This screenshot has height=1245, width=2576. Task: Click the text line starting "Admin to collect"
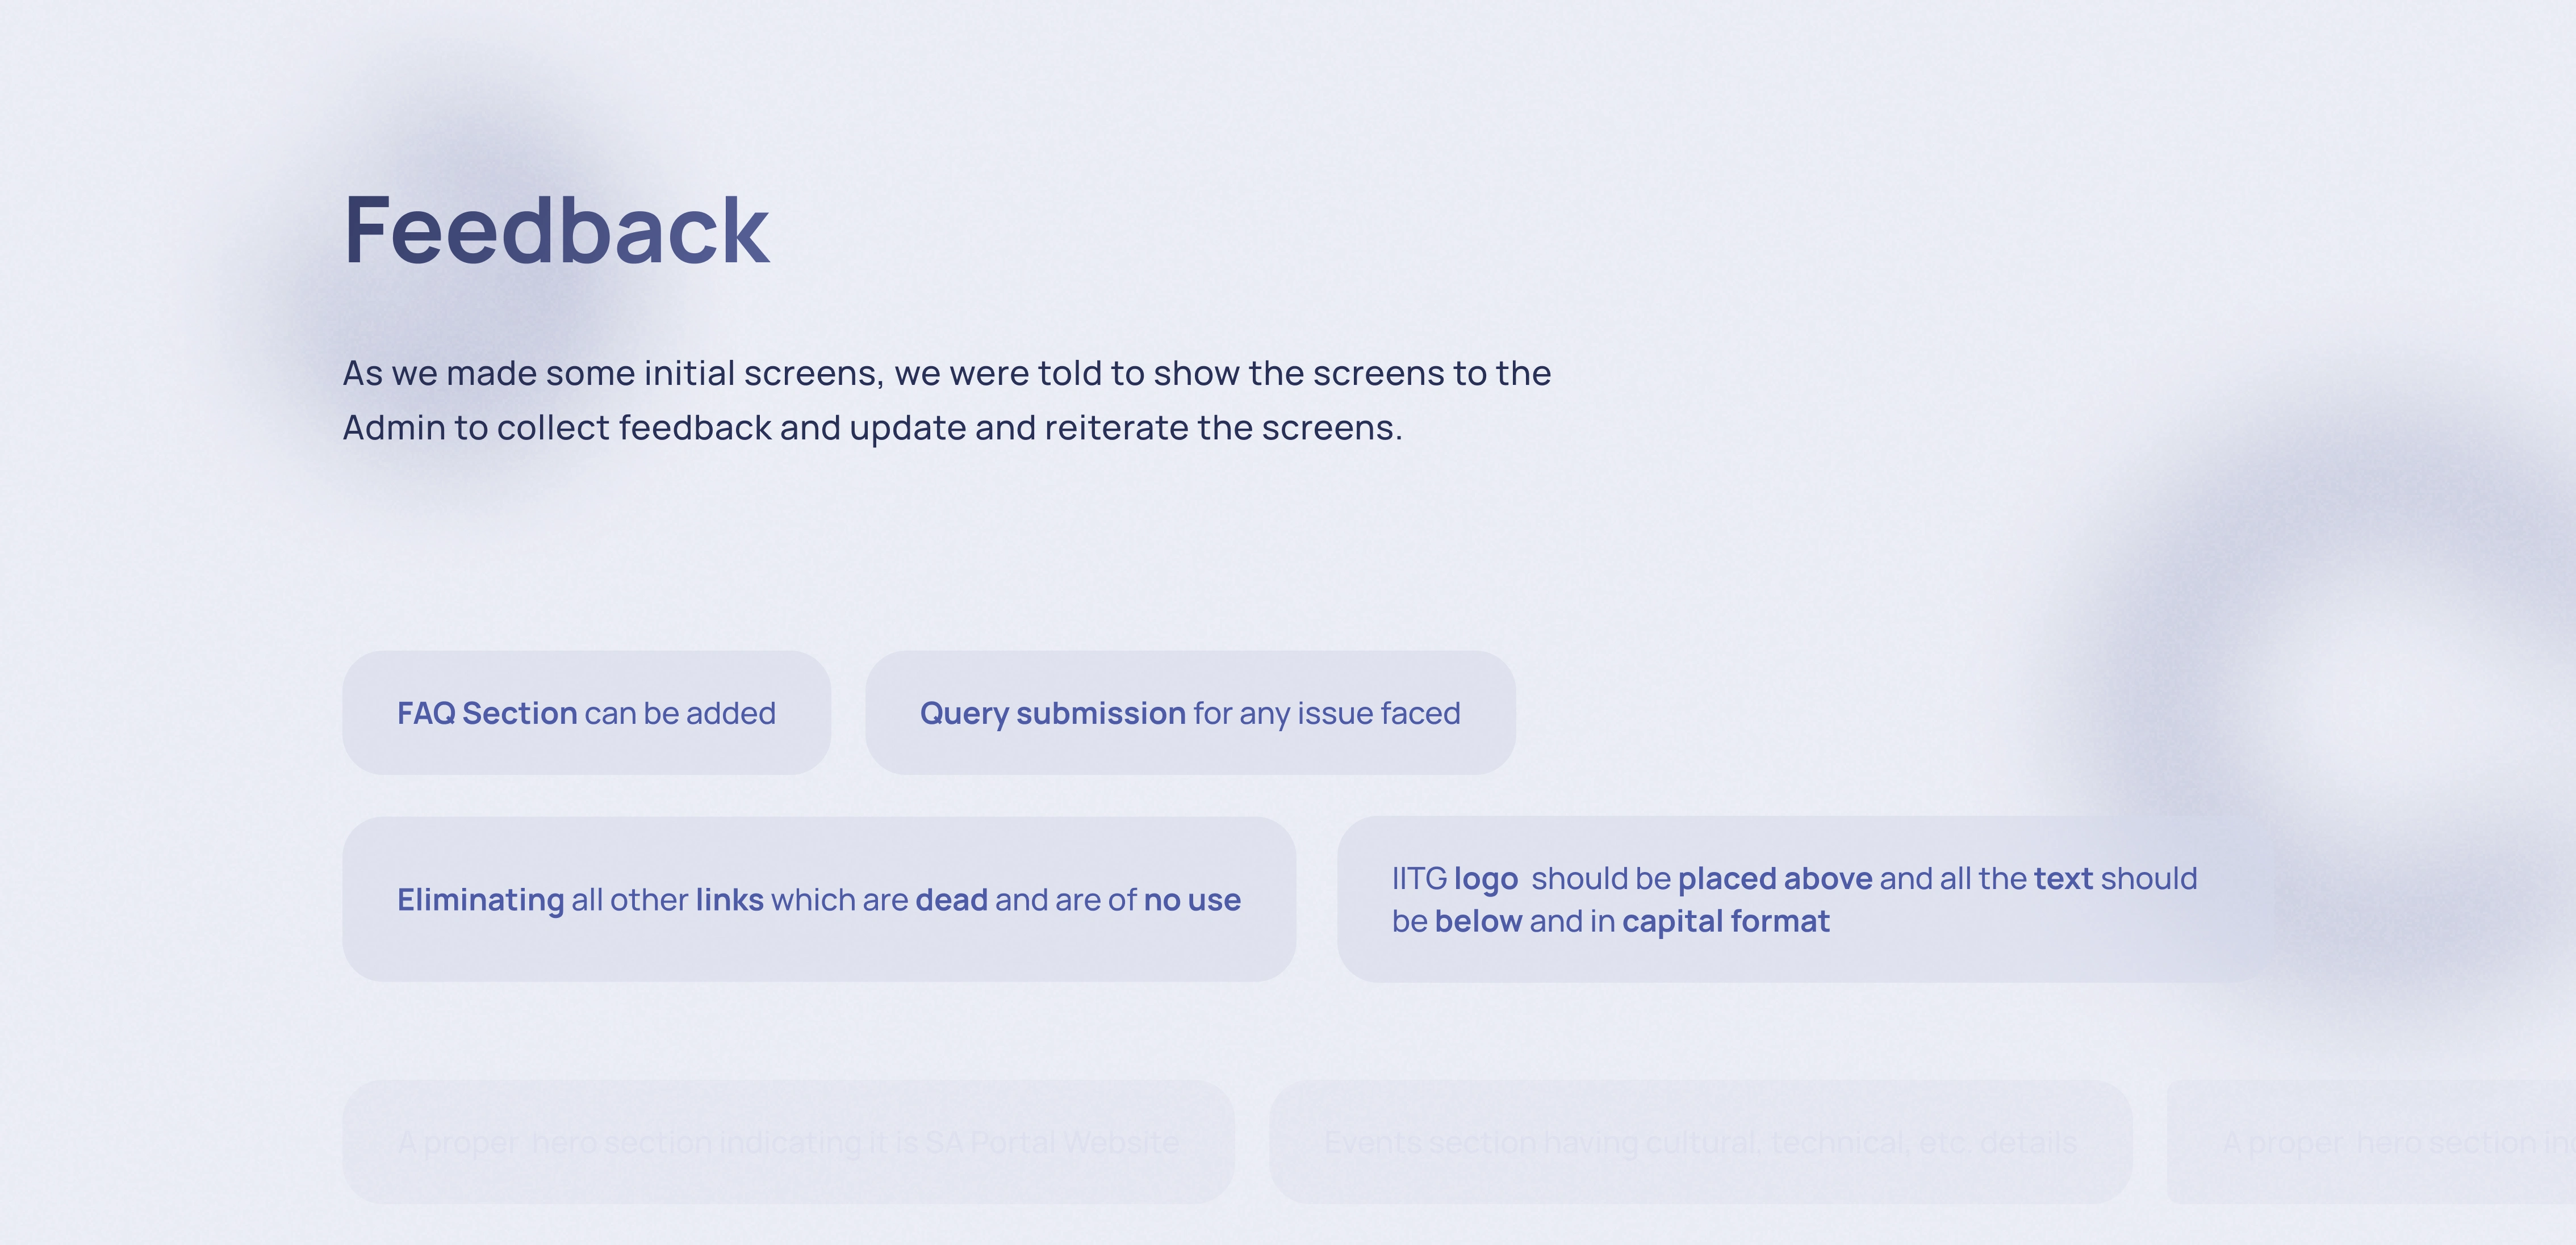click(872, 428)
